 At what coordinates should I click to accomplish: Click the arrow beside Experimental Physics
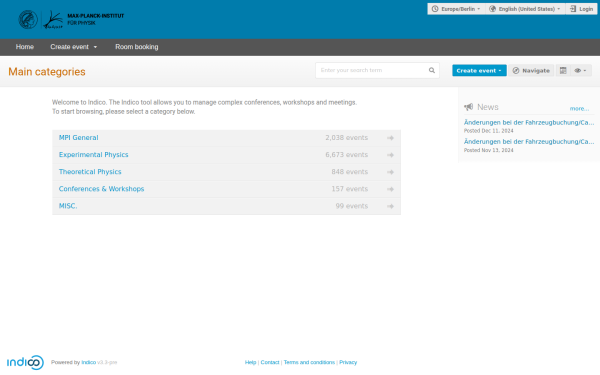tap(390, 155)
